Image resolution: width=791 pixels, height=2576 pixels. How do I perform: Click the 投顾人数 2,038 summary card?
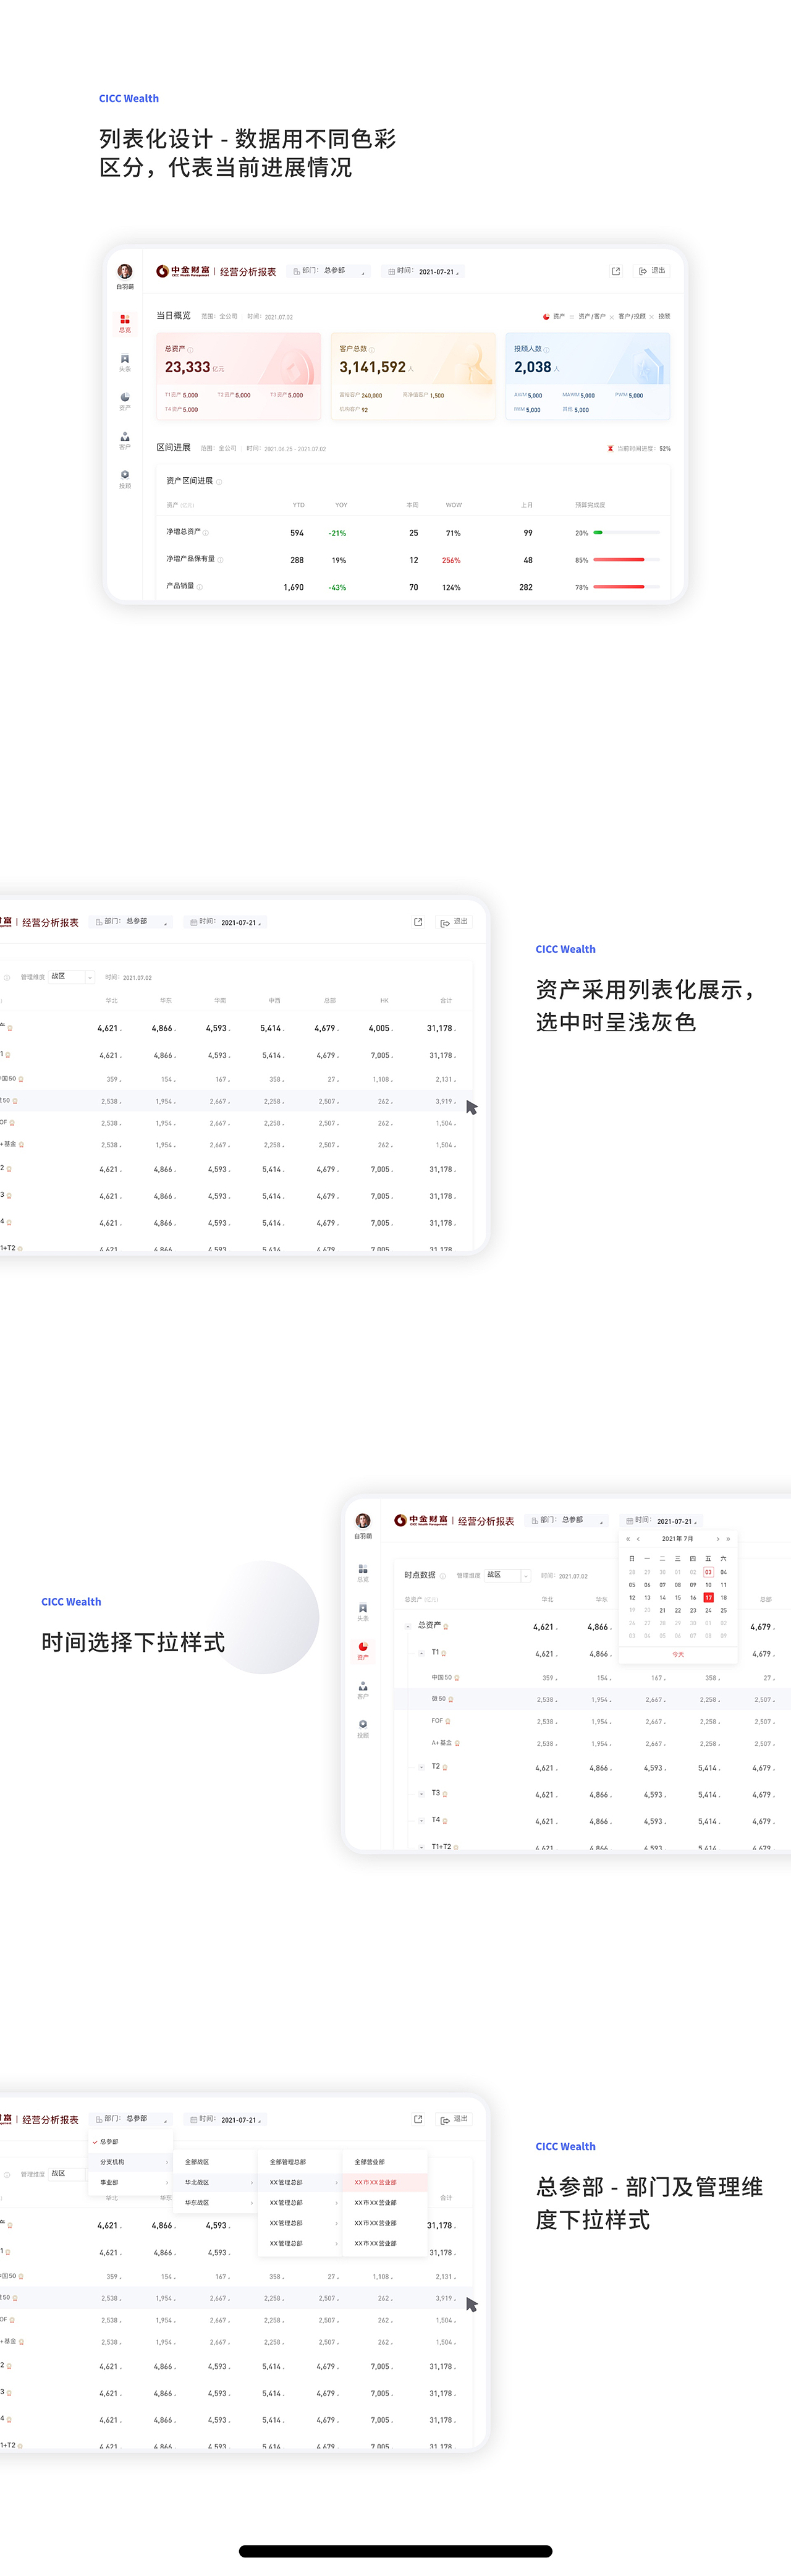pos(588,377)
